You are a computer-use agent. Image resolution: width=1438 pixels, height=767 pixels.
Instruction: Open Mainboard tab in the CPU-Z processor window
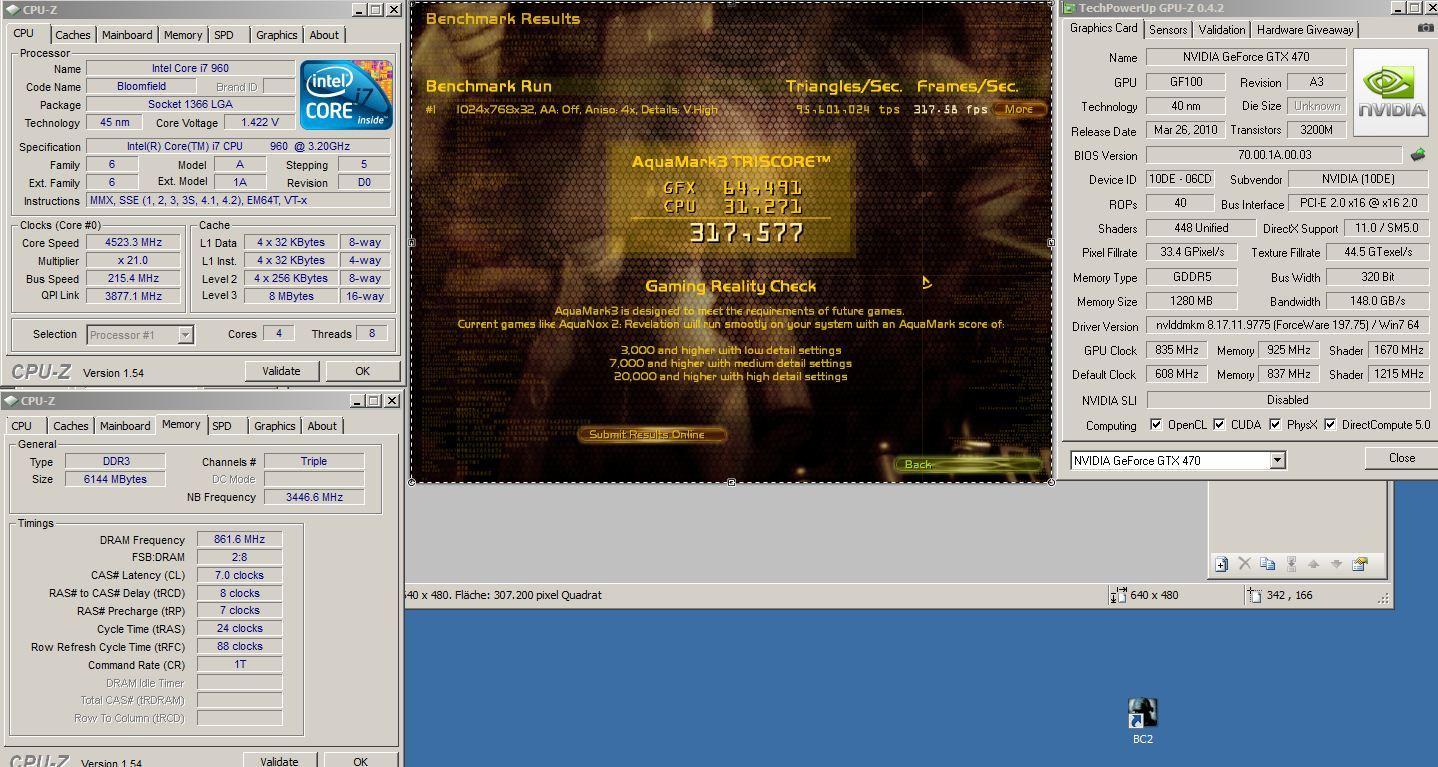127,35
